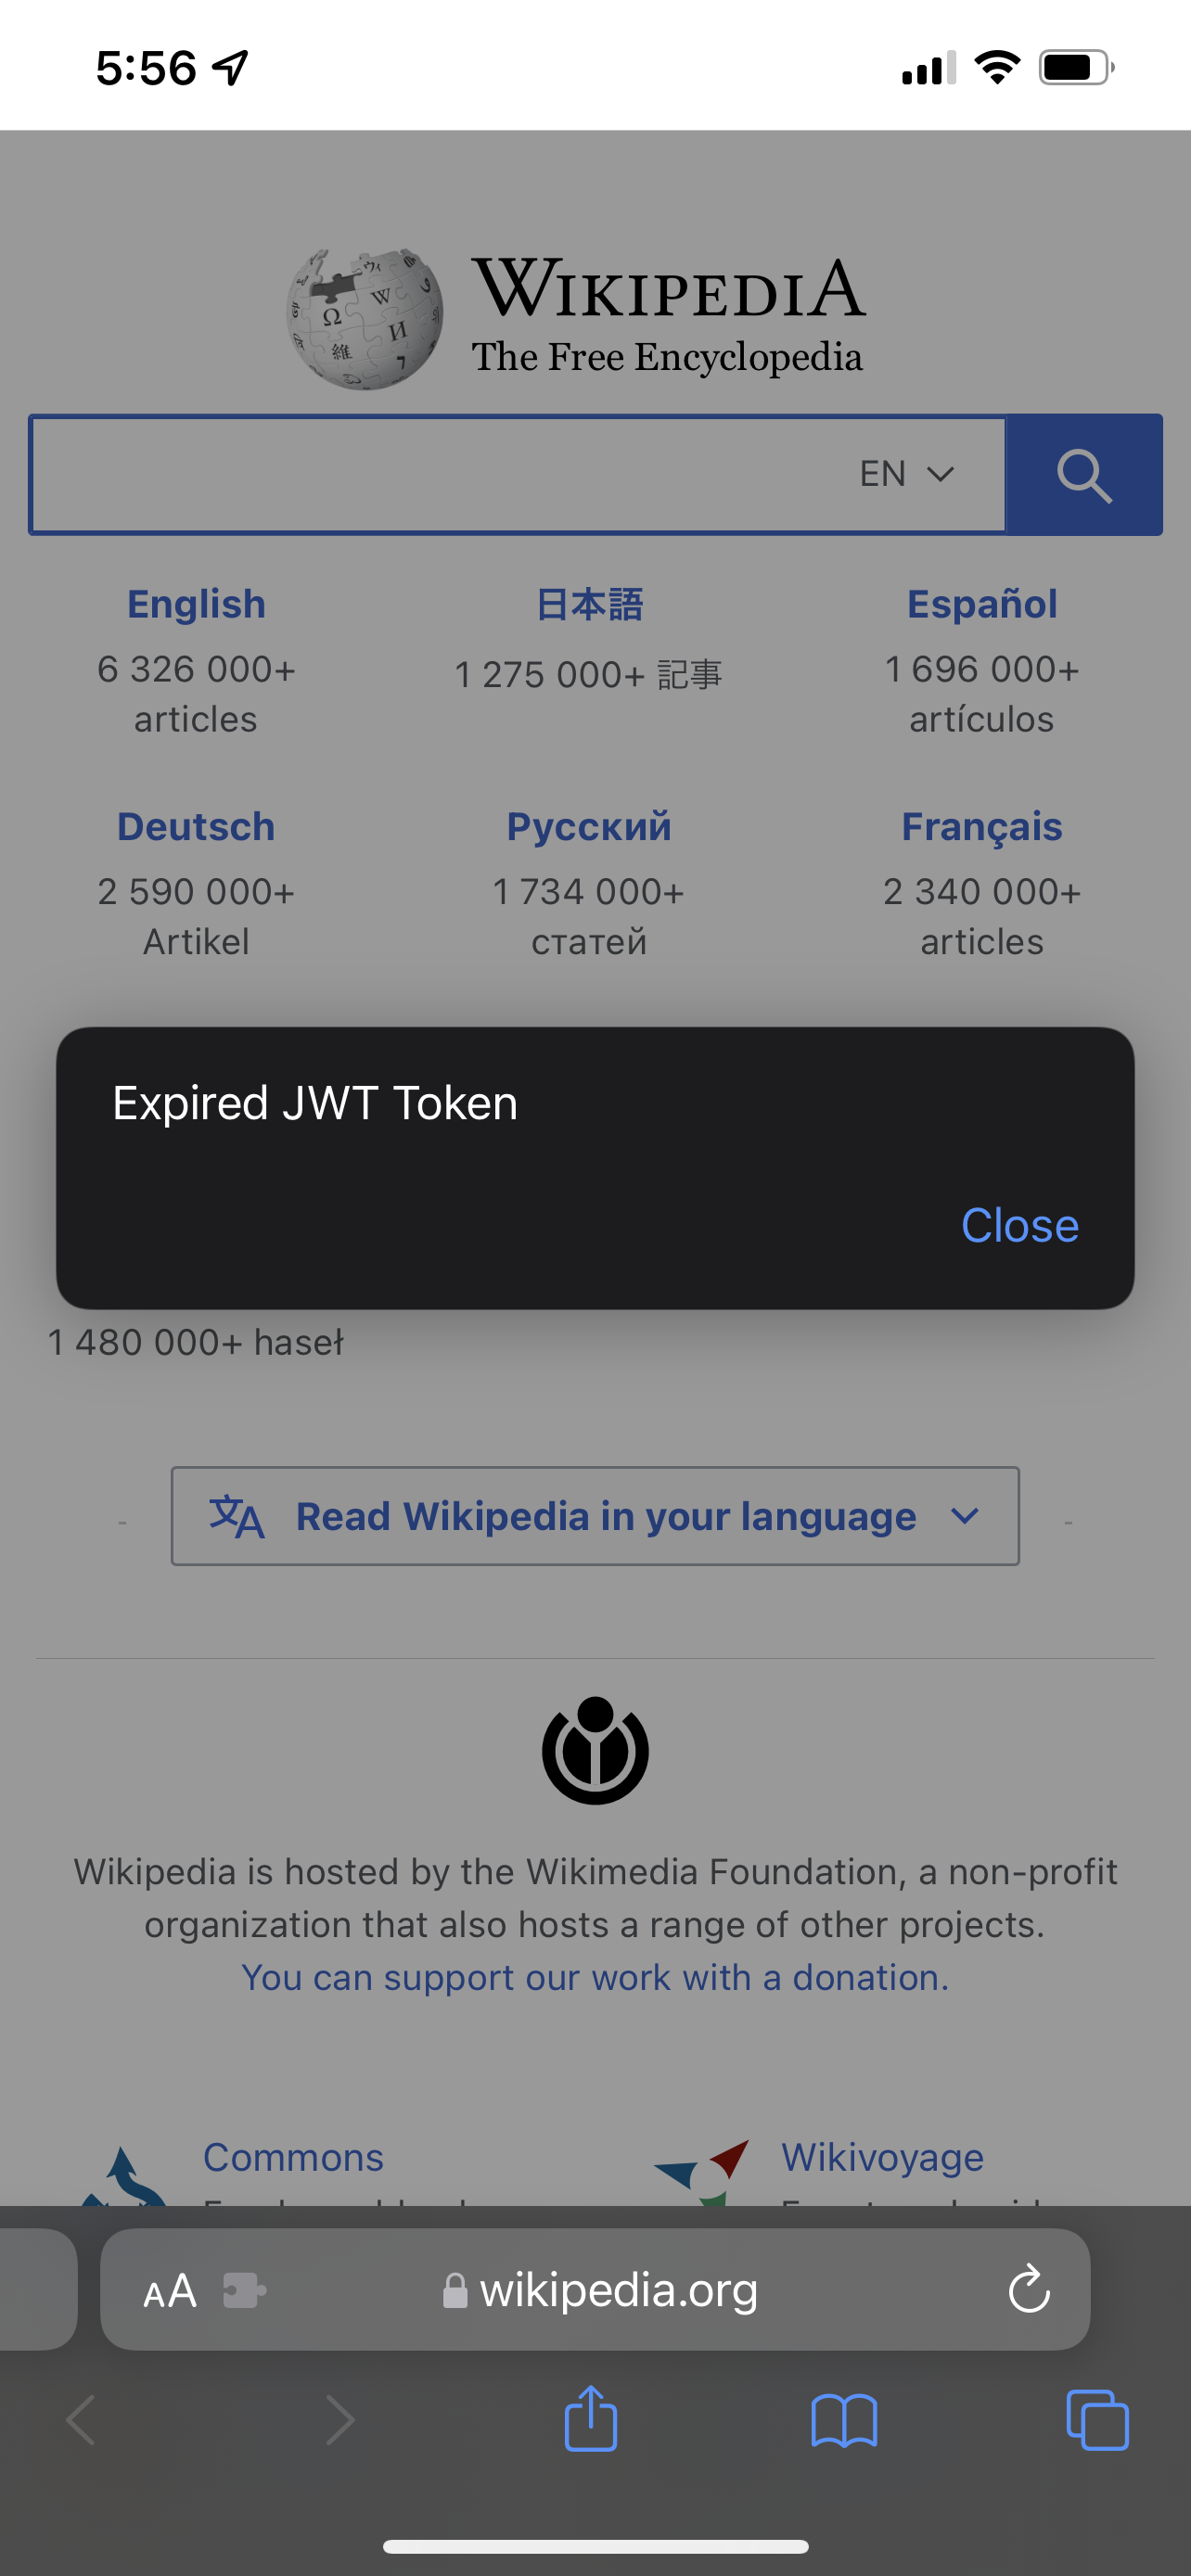Open the EN language selector dropdown

tap(905, 474)
